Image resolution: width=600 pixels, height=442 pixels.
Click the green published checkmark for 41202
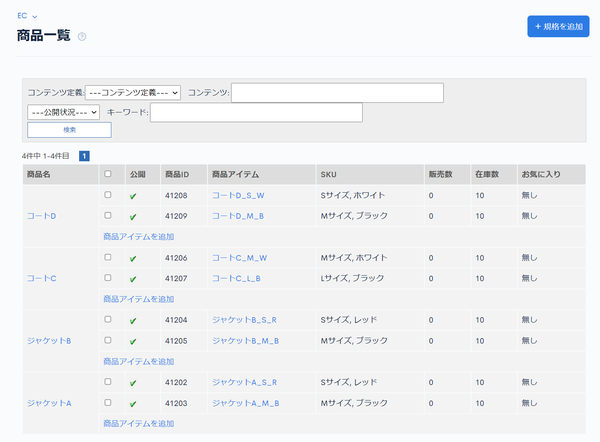(x=133, y=383)
